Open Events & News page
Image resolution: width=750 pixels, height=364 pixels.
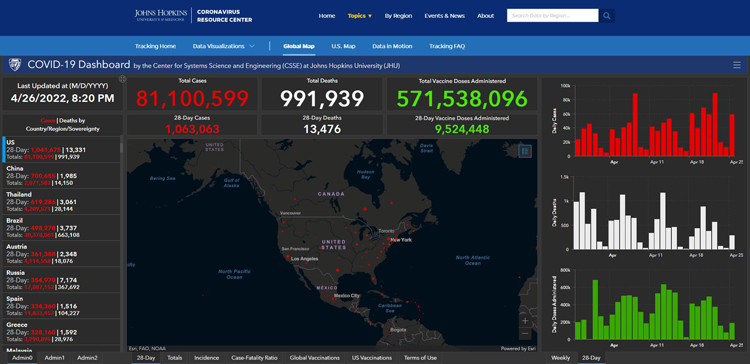coord(444,16)
